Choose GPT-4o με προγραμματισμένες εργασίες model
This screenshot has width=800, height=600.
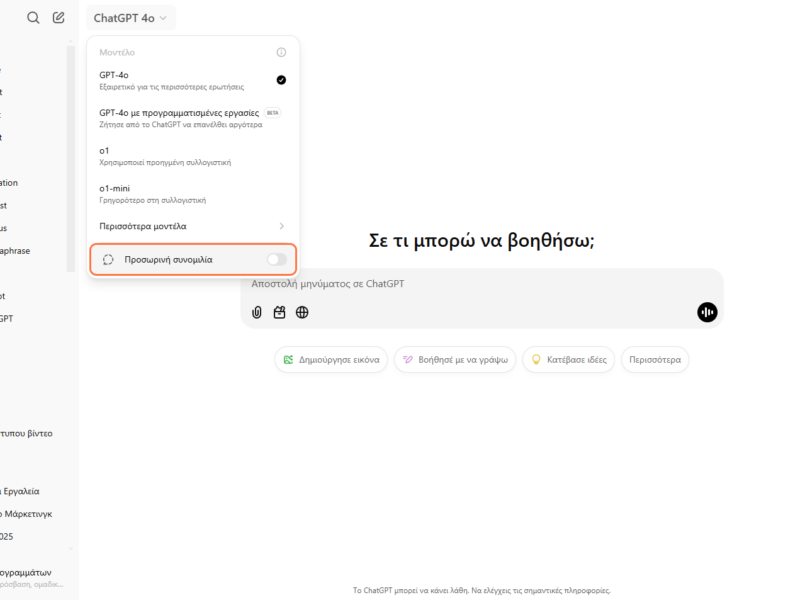pyautogui.click(x=193, y=118)
